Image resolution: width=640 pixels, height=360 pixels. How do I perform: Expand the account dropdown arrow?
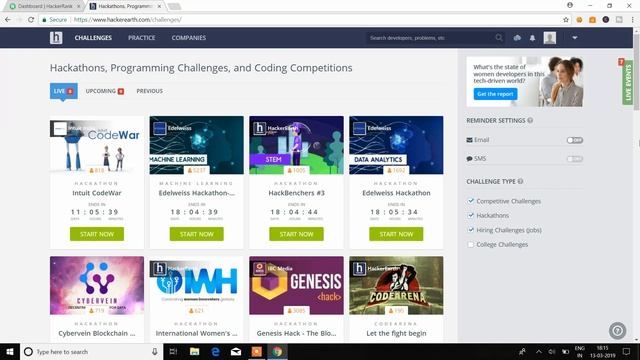click(x=575, y=38)
